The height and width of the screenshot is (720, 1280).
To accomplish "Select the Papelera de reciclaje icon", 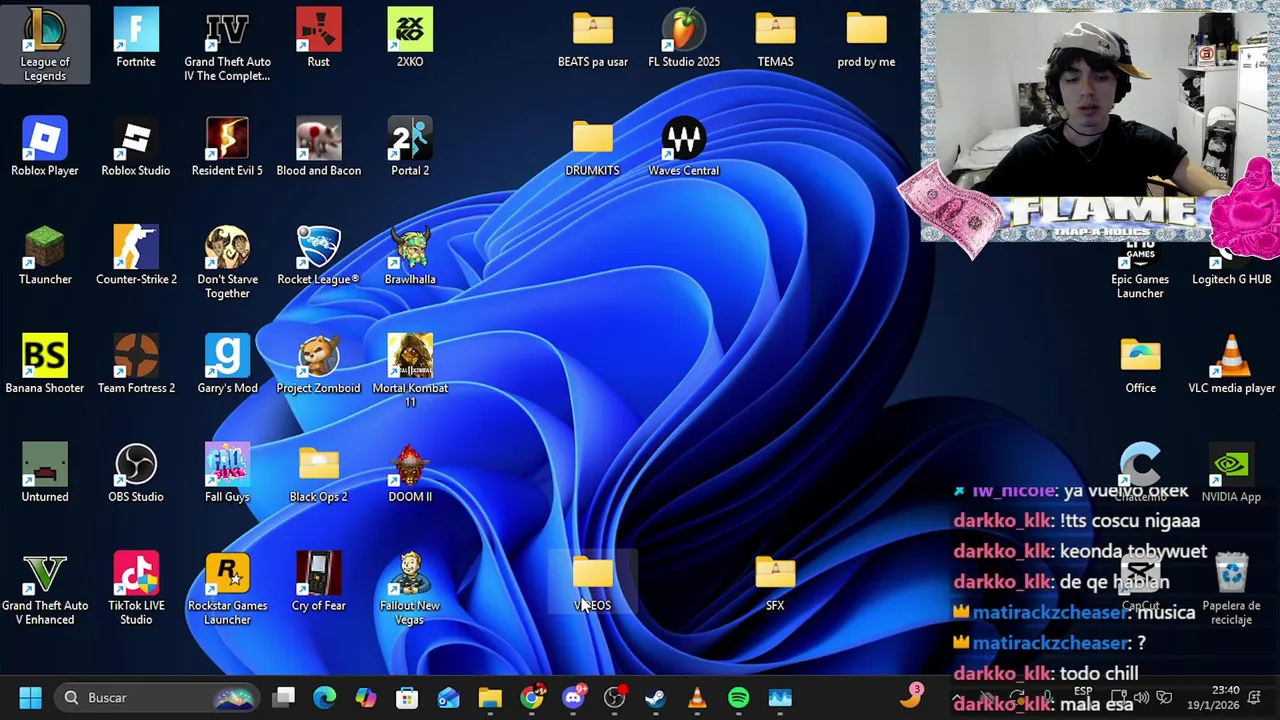I will (x=1231, y=588).
